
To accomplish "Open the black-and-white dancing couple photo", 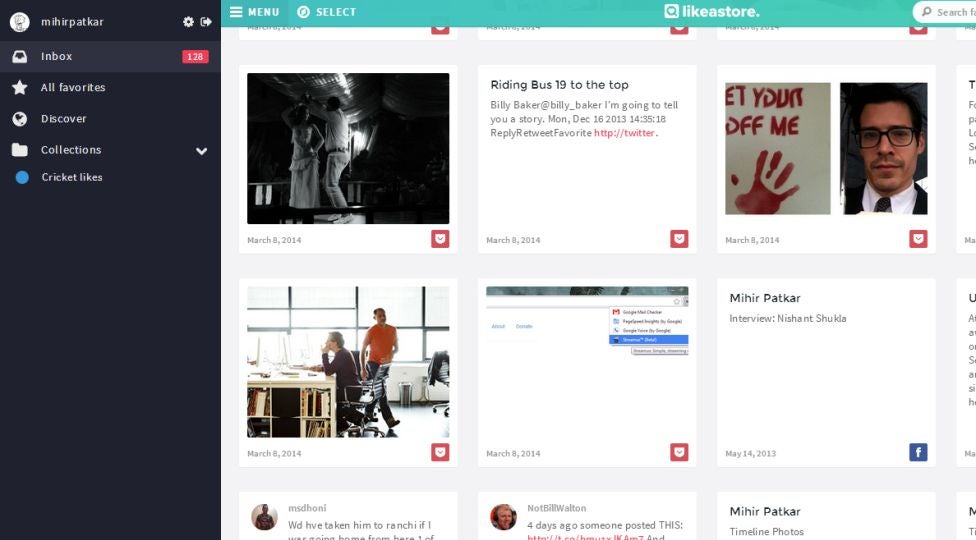I will tap(348, 149).
